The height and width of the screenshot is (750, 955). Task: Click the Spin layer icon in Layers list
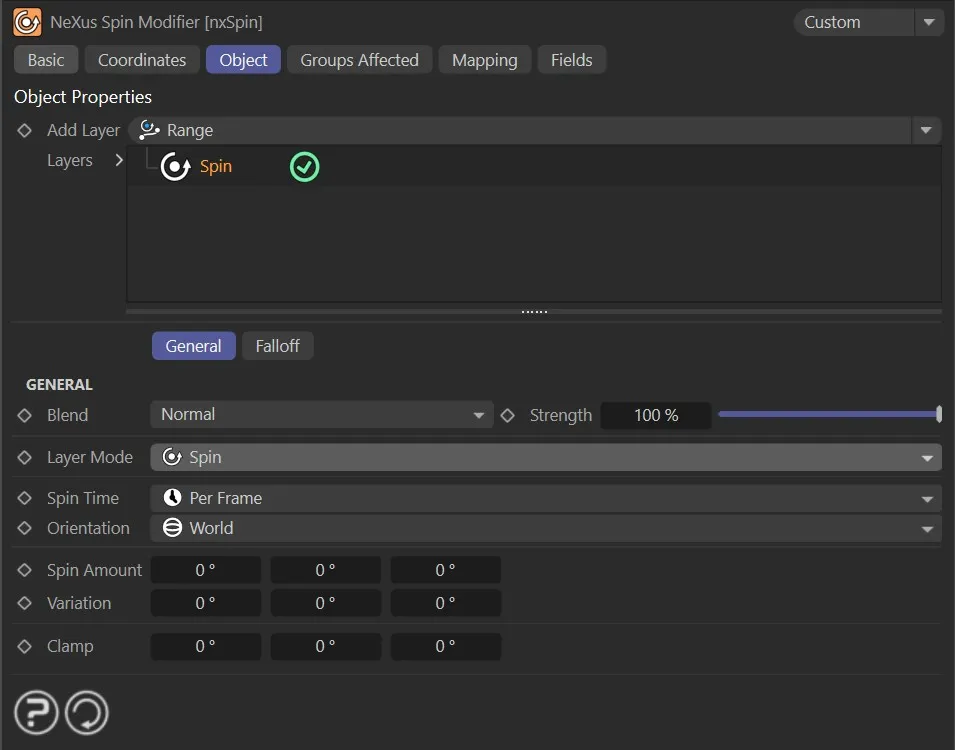(x=175, y=167)
